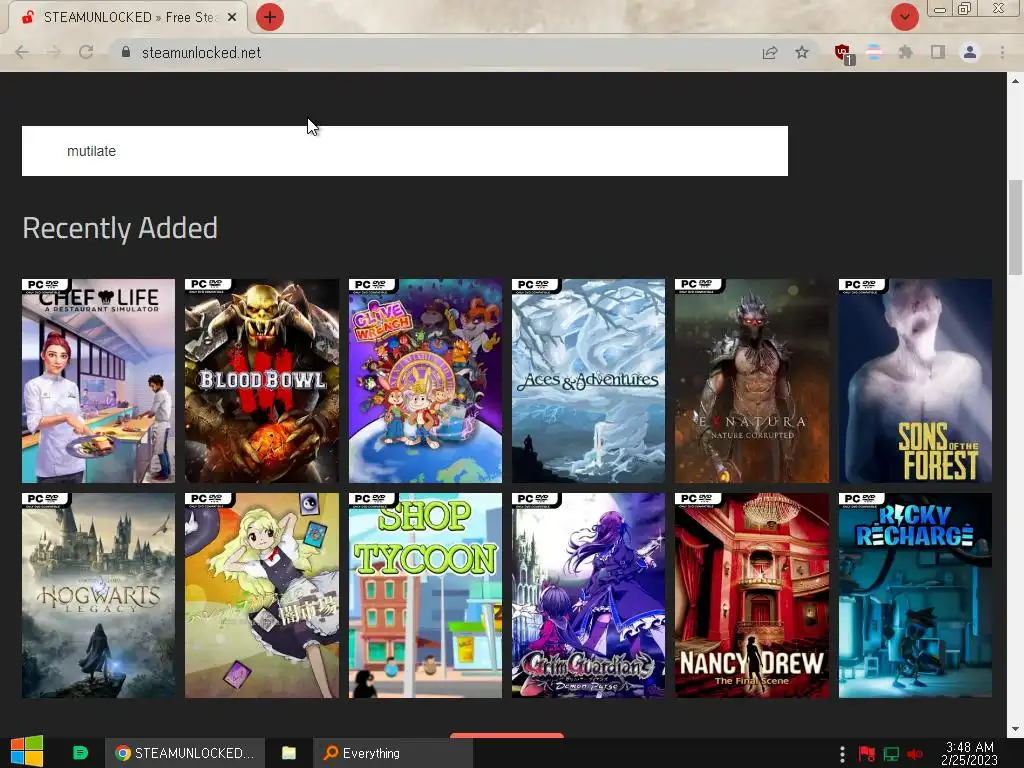
Task: Close the STEAMUNLOCKED tab
Action: pos(232,18)
